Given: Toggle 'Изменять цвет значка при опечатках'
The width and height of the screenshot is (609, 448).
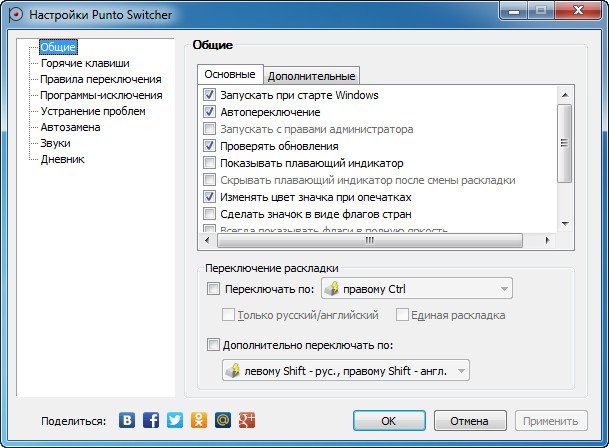Looking at the screenshot, I should [209, 197].
